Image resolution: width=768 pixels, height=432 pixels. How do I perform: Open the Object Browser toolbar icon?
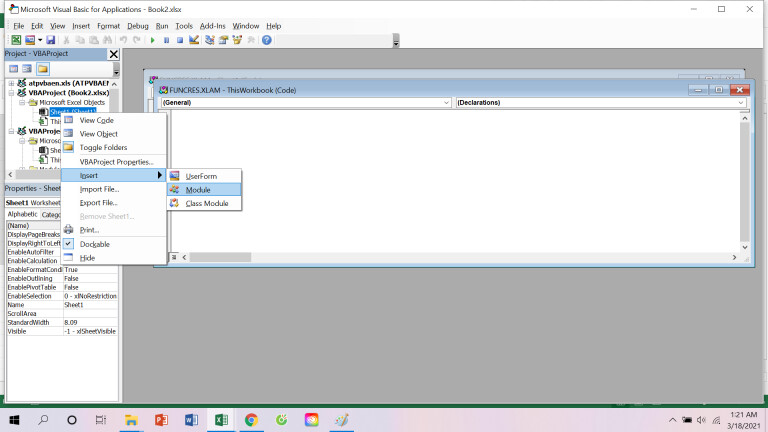(x=237, y=40)
